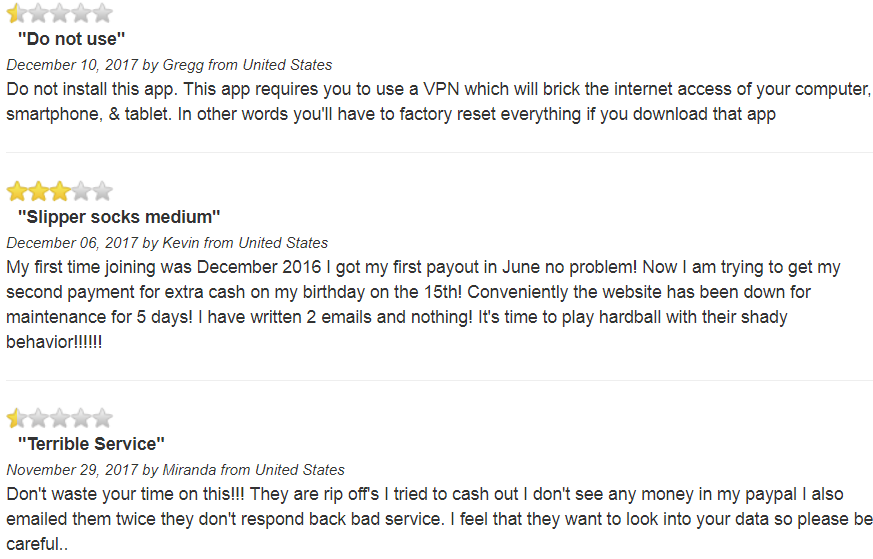This screenshot has height=559, width=873.
Task: Click the "Terrible Service" review title
Action: click(x=91, y=444)
